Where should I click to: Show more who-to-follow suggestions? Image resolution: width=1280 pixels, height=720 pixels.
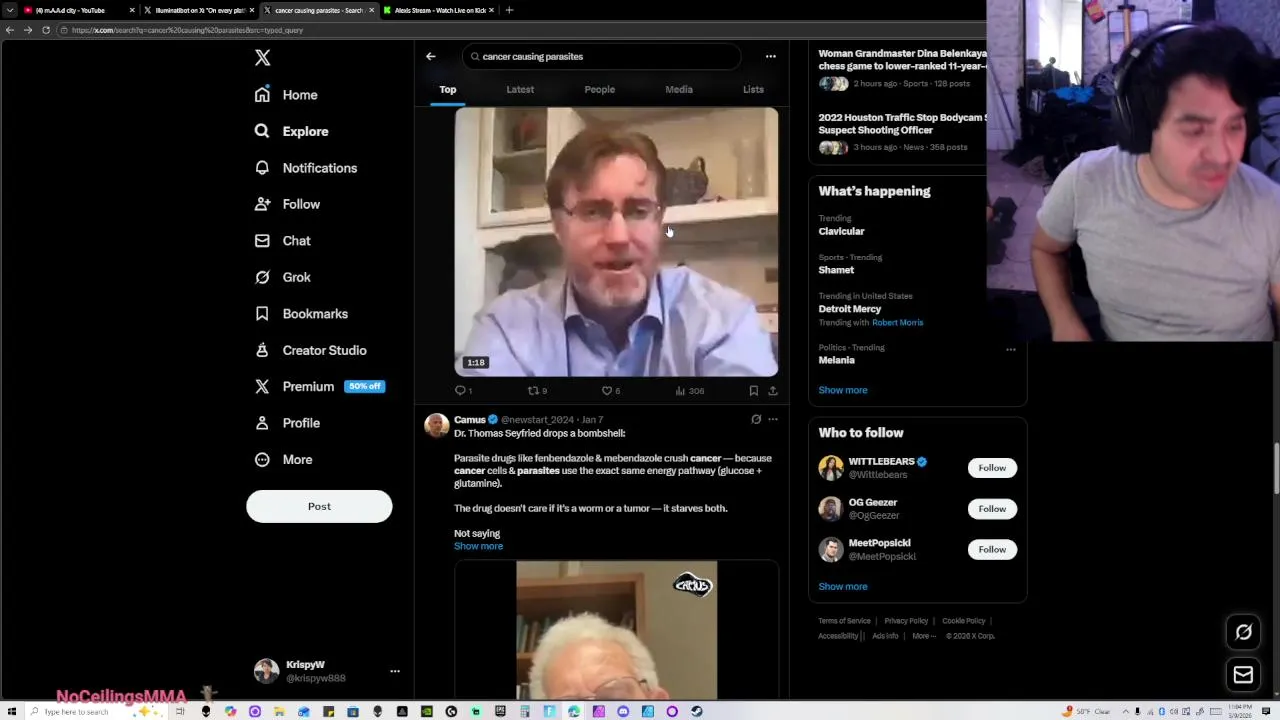coord(843,587)
